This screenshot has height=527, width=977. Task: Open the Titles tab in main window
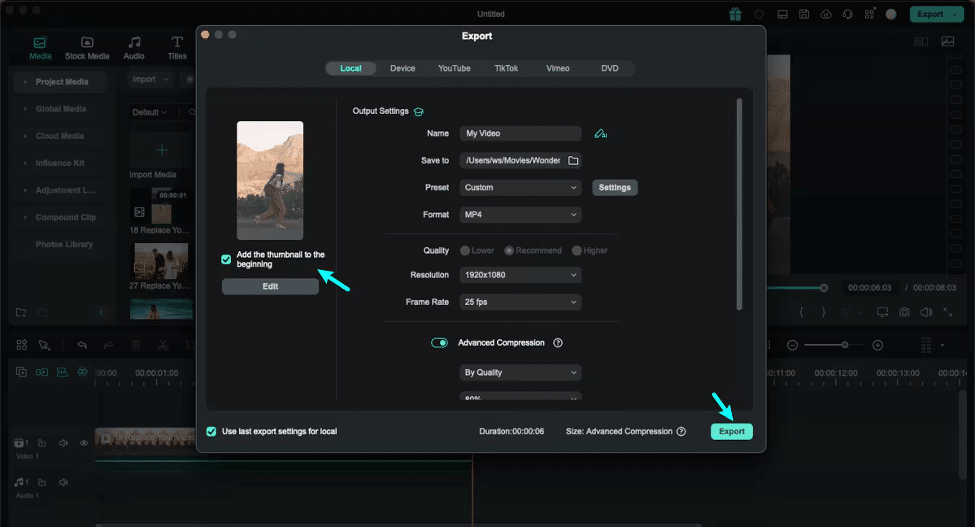177,48
